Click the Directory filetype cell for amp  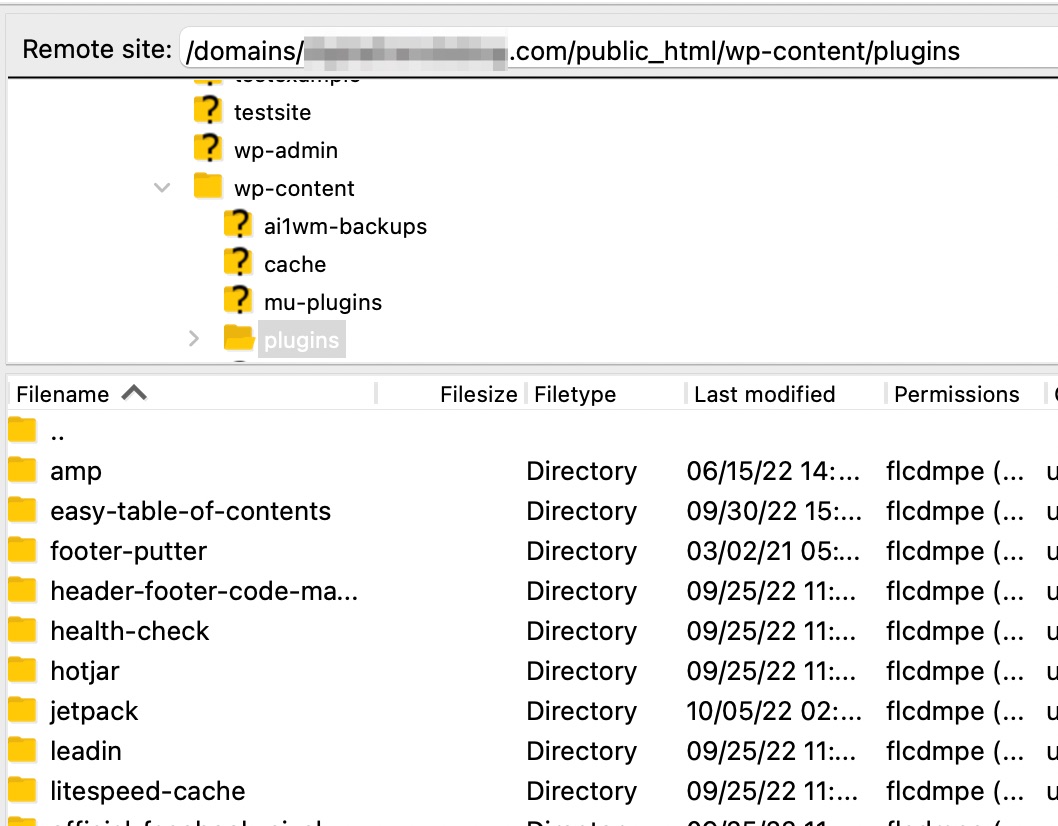click(x=582, y=471)
